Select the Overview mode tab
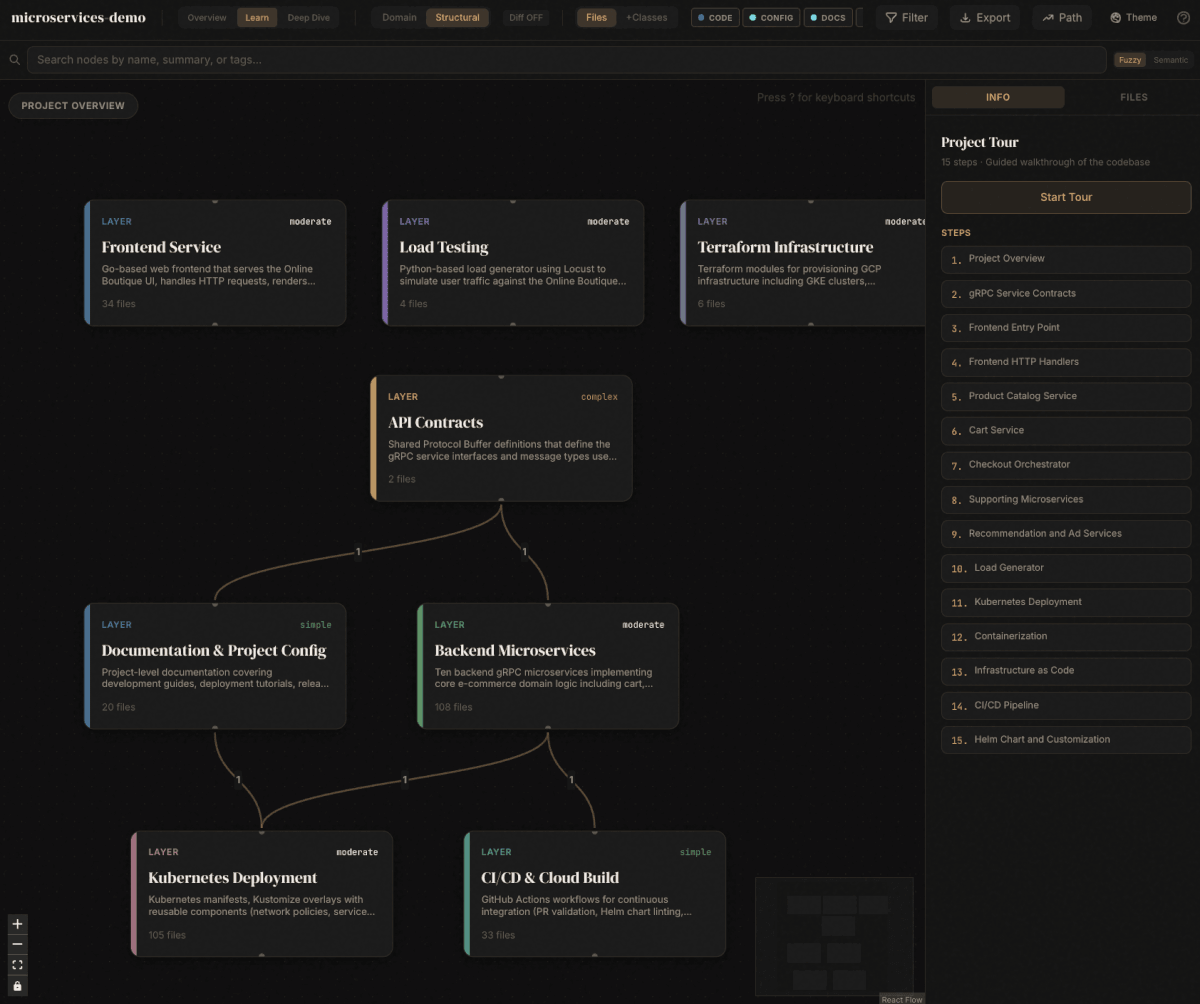The height and width of the screenshot is (1004, 1200). [207, 18]
